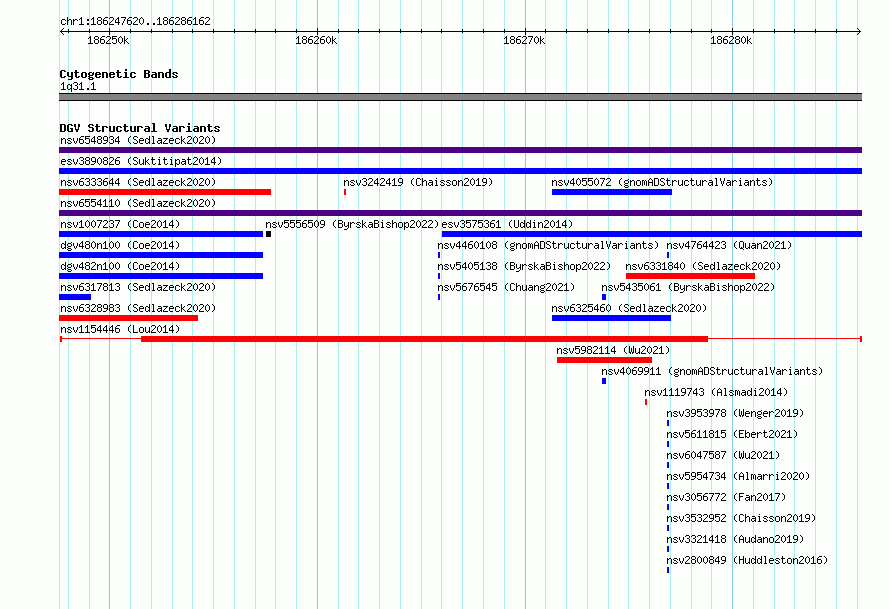The height and width of the screenshot is (609, 890).
Task: Open nsv6328983 (Sedlazeck2020) label
Action: (x=138, y=308)
